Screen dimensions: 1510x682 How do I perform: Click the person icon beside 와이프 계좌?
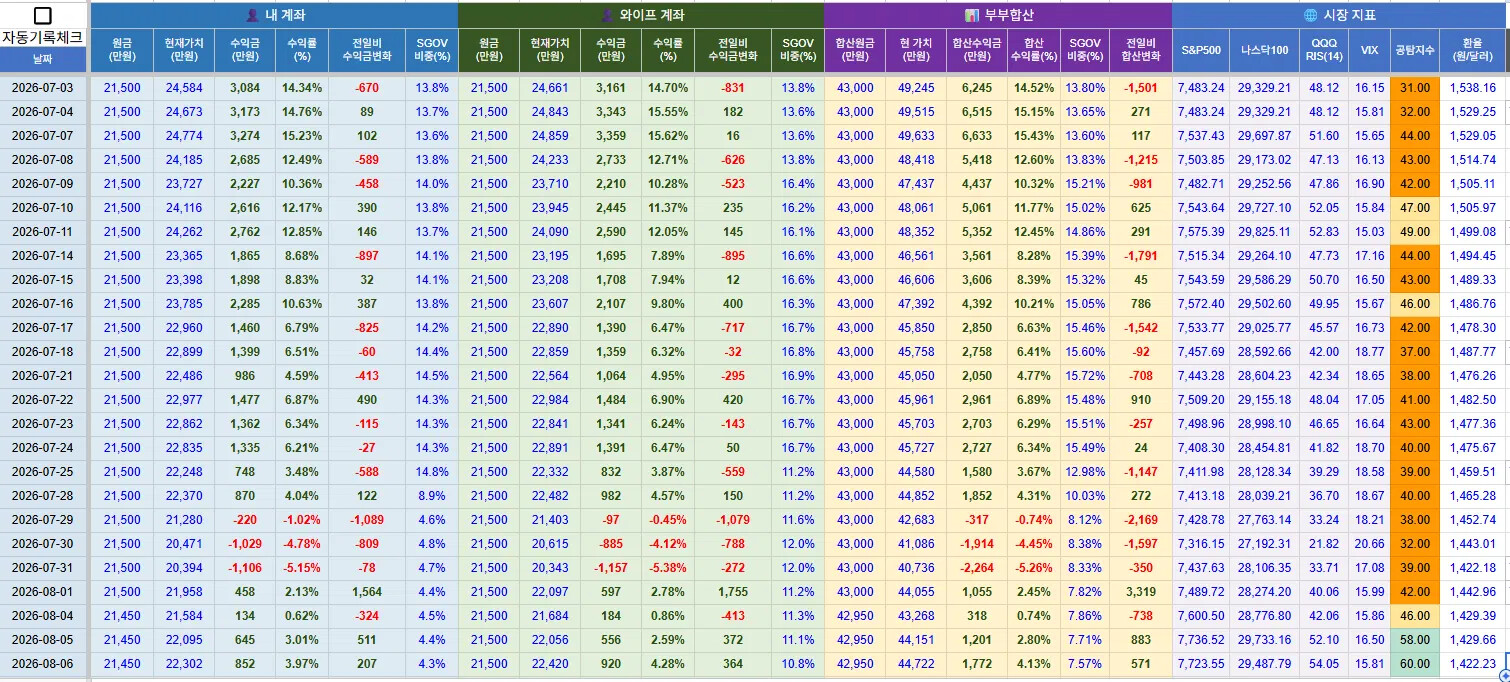pos(606,15)
